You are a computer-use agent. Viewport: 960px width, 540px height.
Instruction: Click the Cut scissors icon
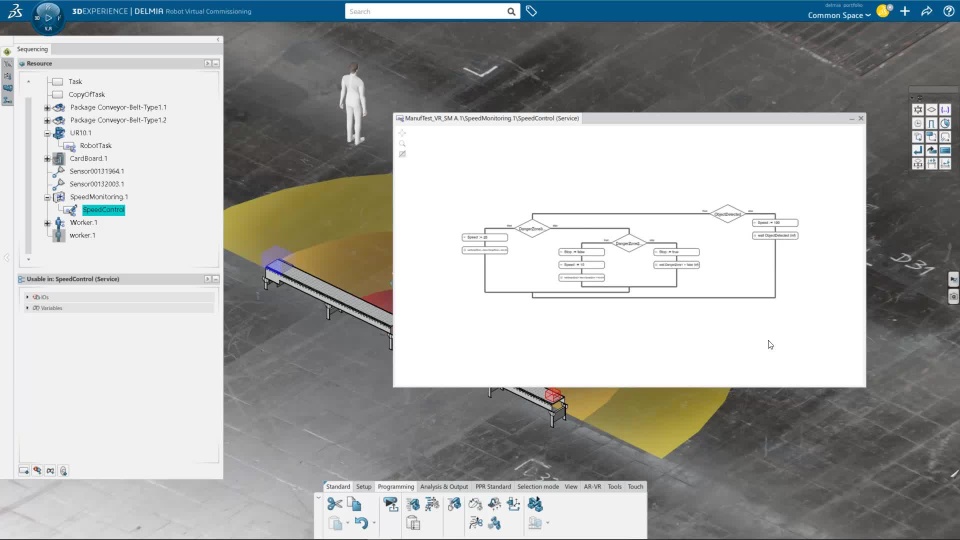click(x=334, y=504)
